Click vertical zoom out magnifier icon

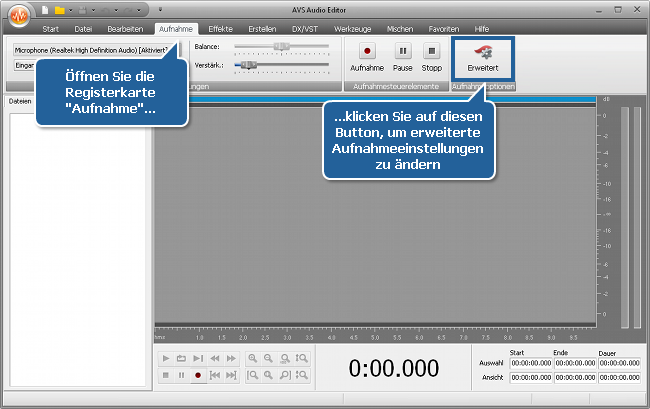[302, 375]
